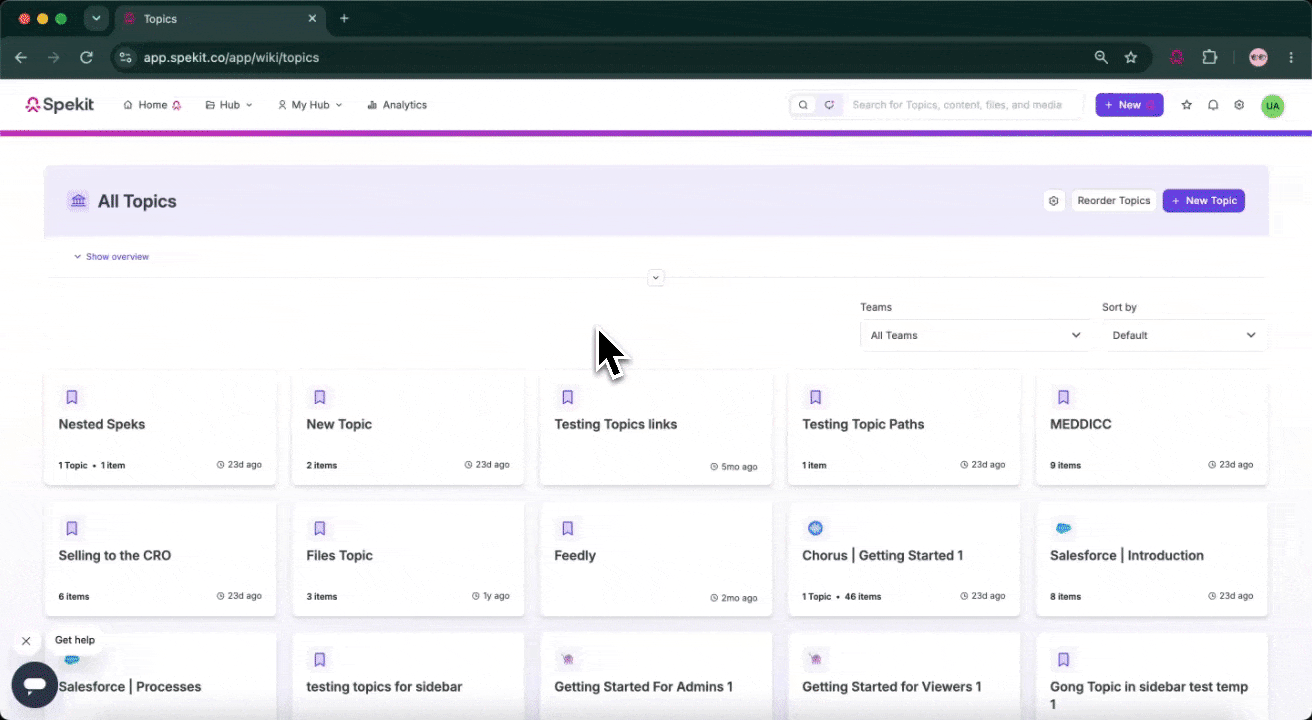Image resolution: width=1312 pixels, height=720 pixels.
Task: Open the UA user avatar menu
Action: [x=1272, y=106]
